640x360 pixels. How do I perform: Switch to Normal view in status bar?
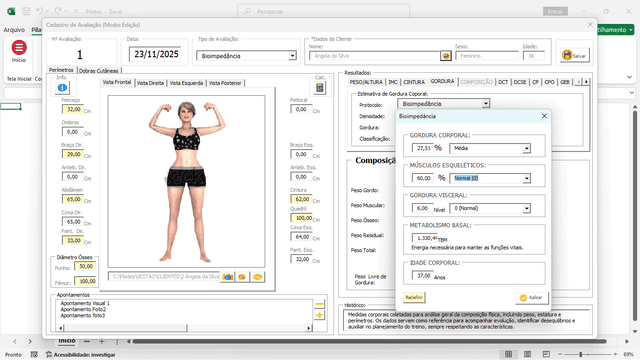pyautogui.click(x=508, y=354)
